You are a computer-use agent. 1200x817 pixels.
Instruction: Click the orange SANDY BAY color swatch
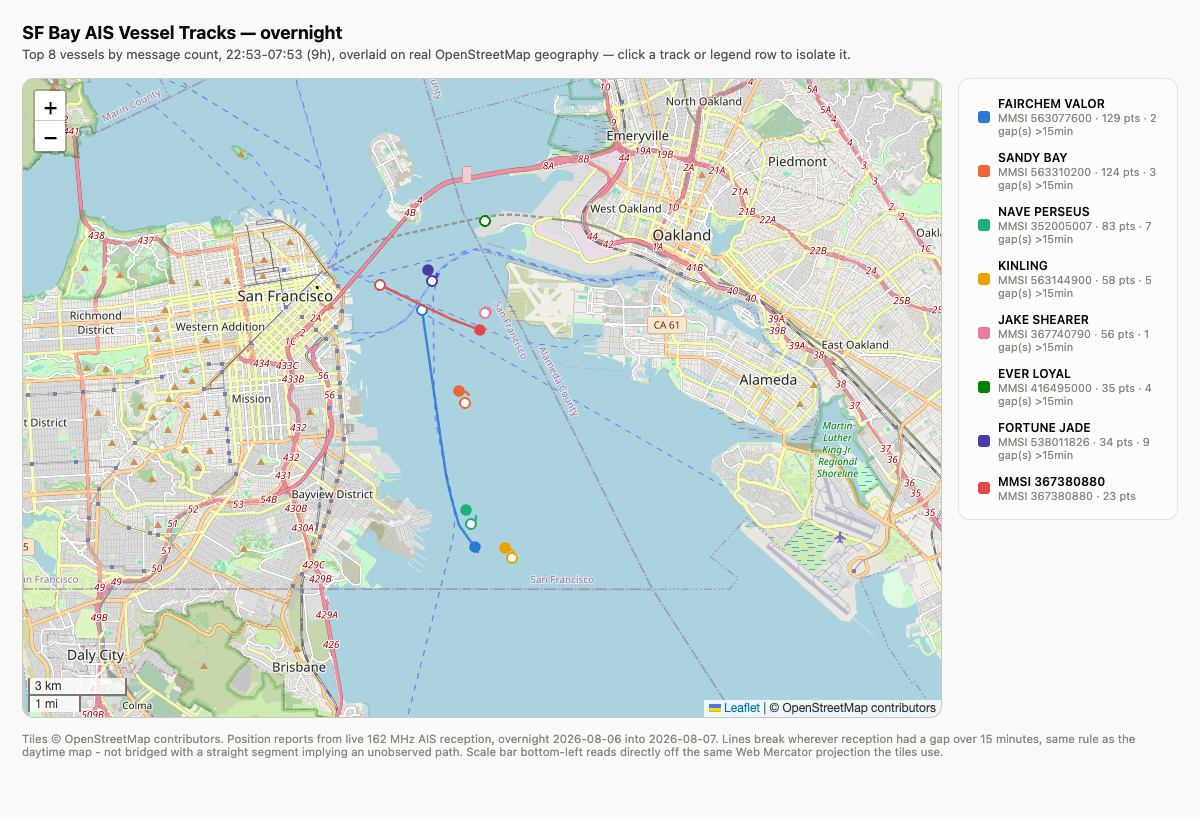point(984,171)
